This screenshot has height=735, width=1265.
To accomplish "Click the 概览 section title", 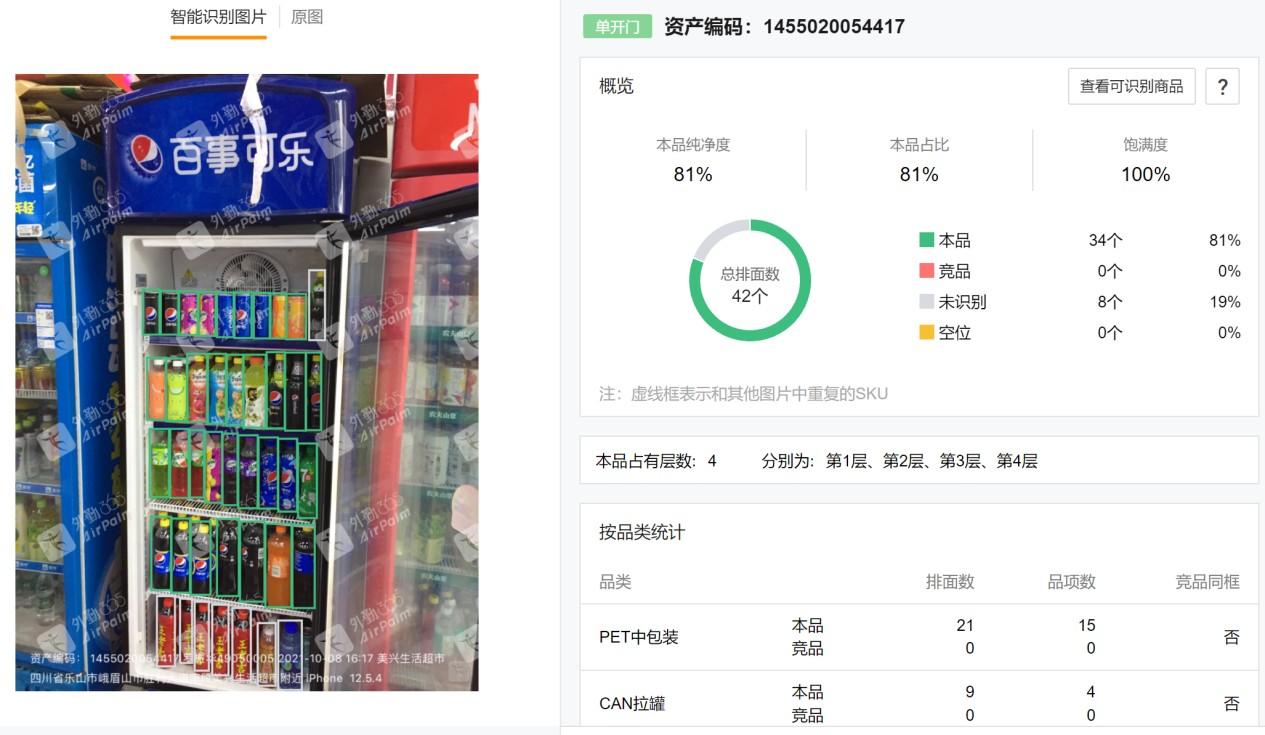I will coord(616,86).
